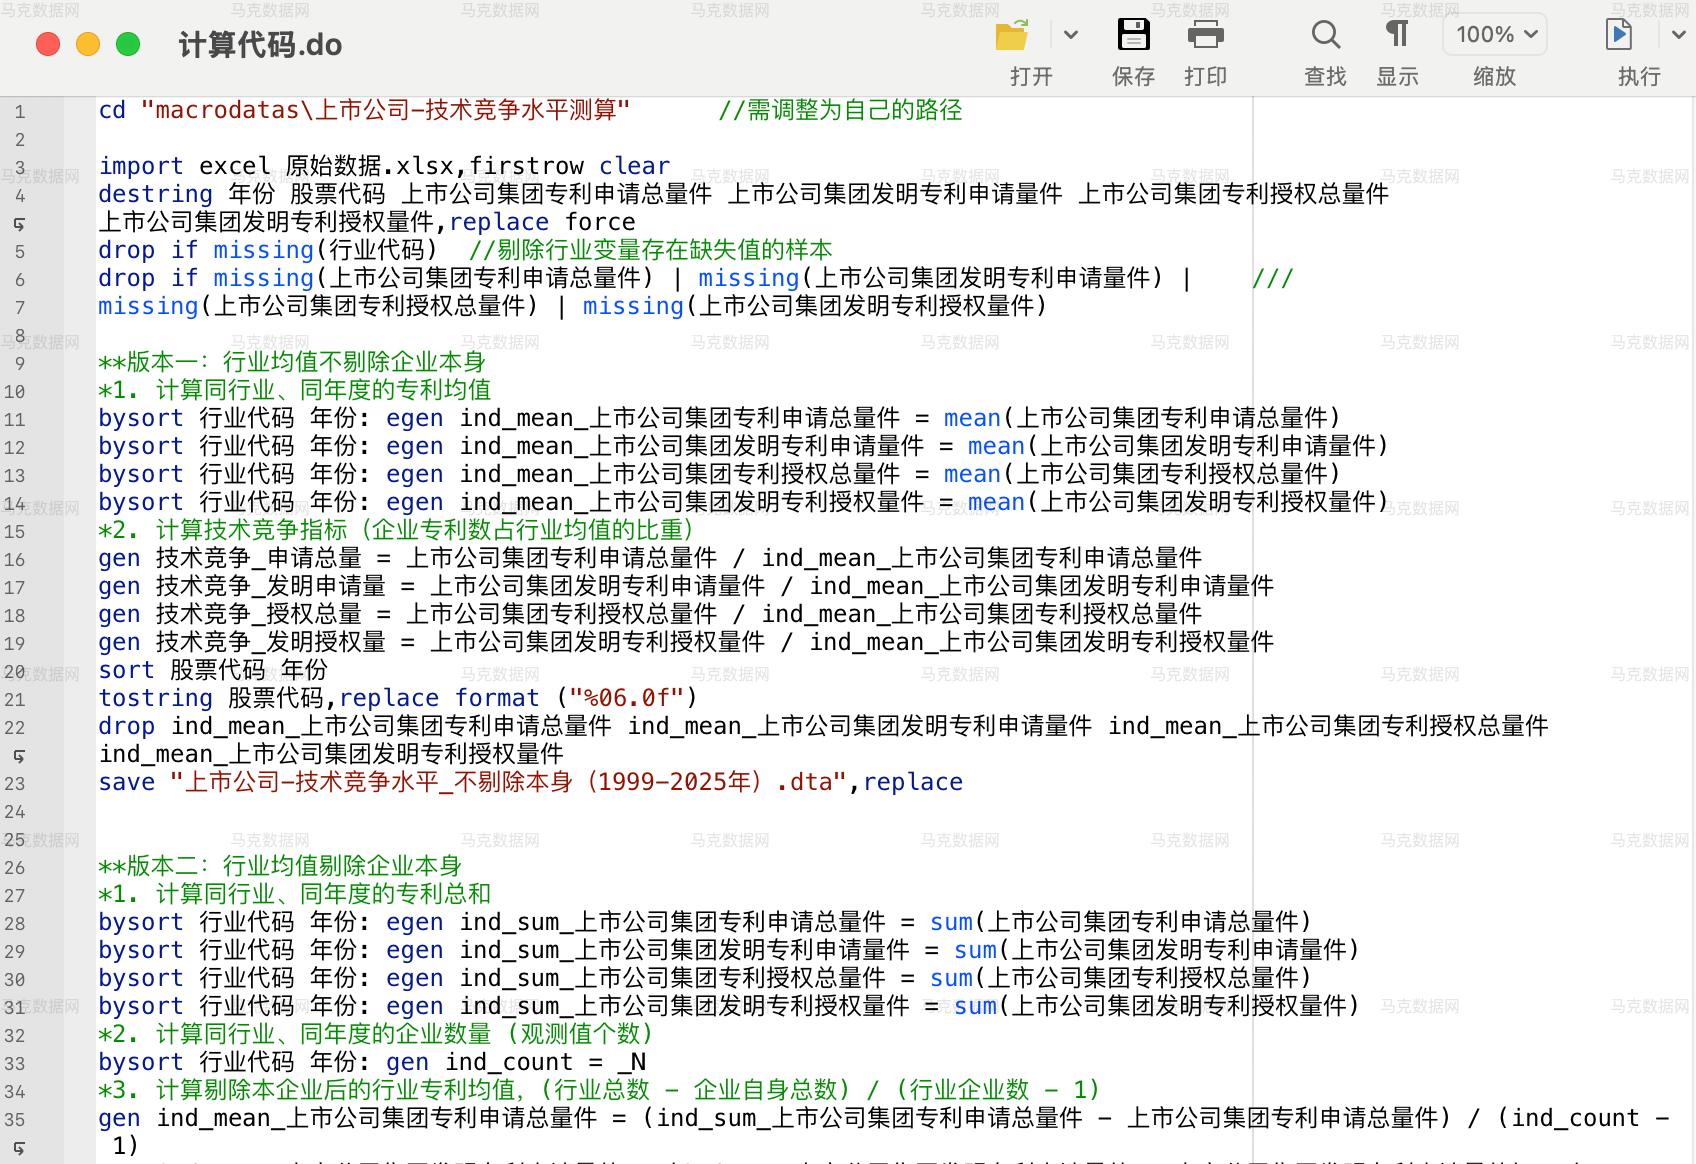This screenshot has height=1164, width=1696.
Task: Expand the recent files arrow beside Open
Action: (1071, 35)
